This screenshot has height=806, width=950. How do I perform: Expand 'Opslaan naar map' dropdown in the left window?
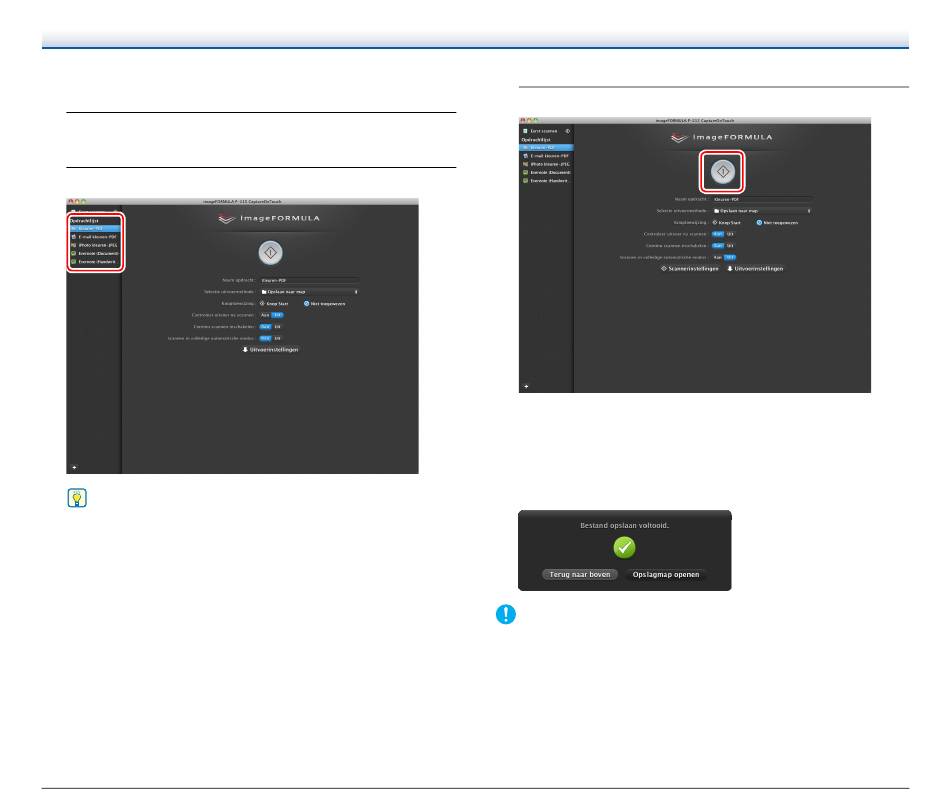(x=309, y=291)
